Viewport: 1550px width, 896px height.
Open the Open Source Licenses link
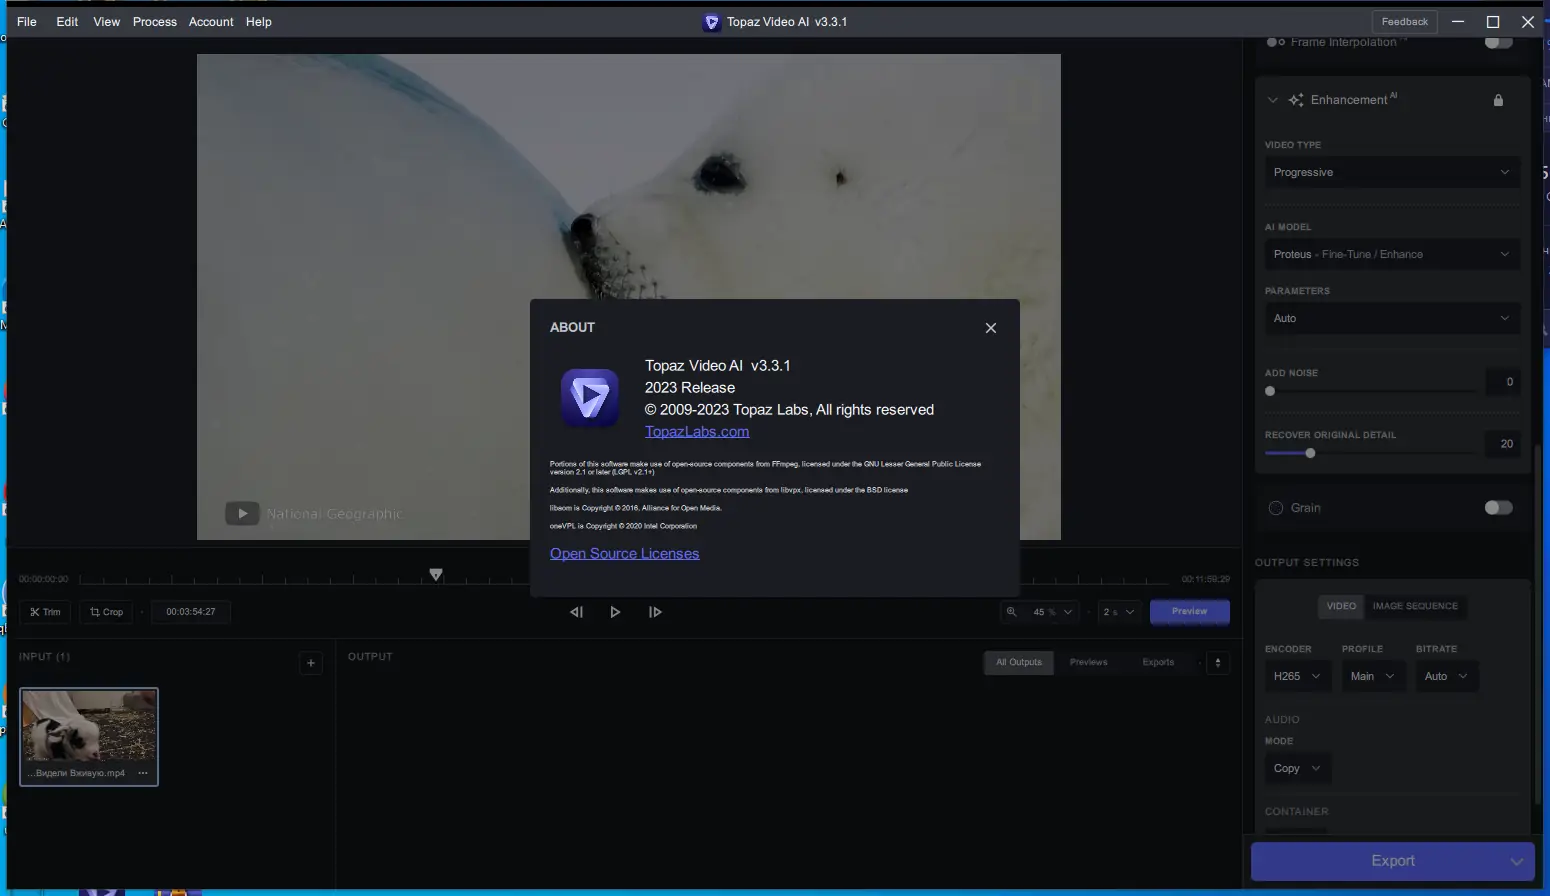625,554
